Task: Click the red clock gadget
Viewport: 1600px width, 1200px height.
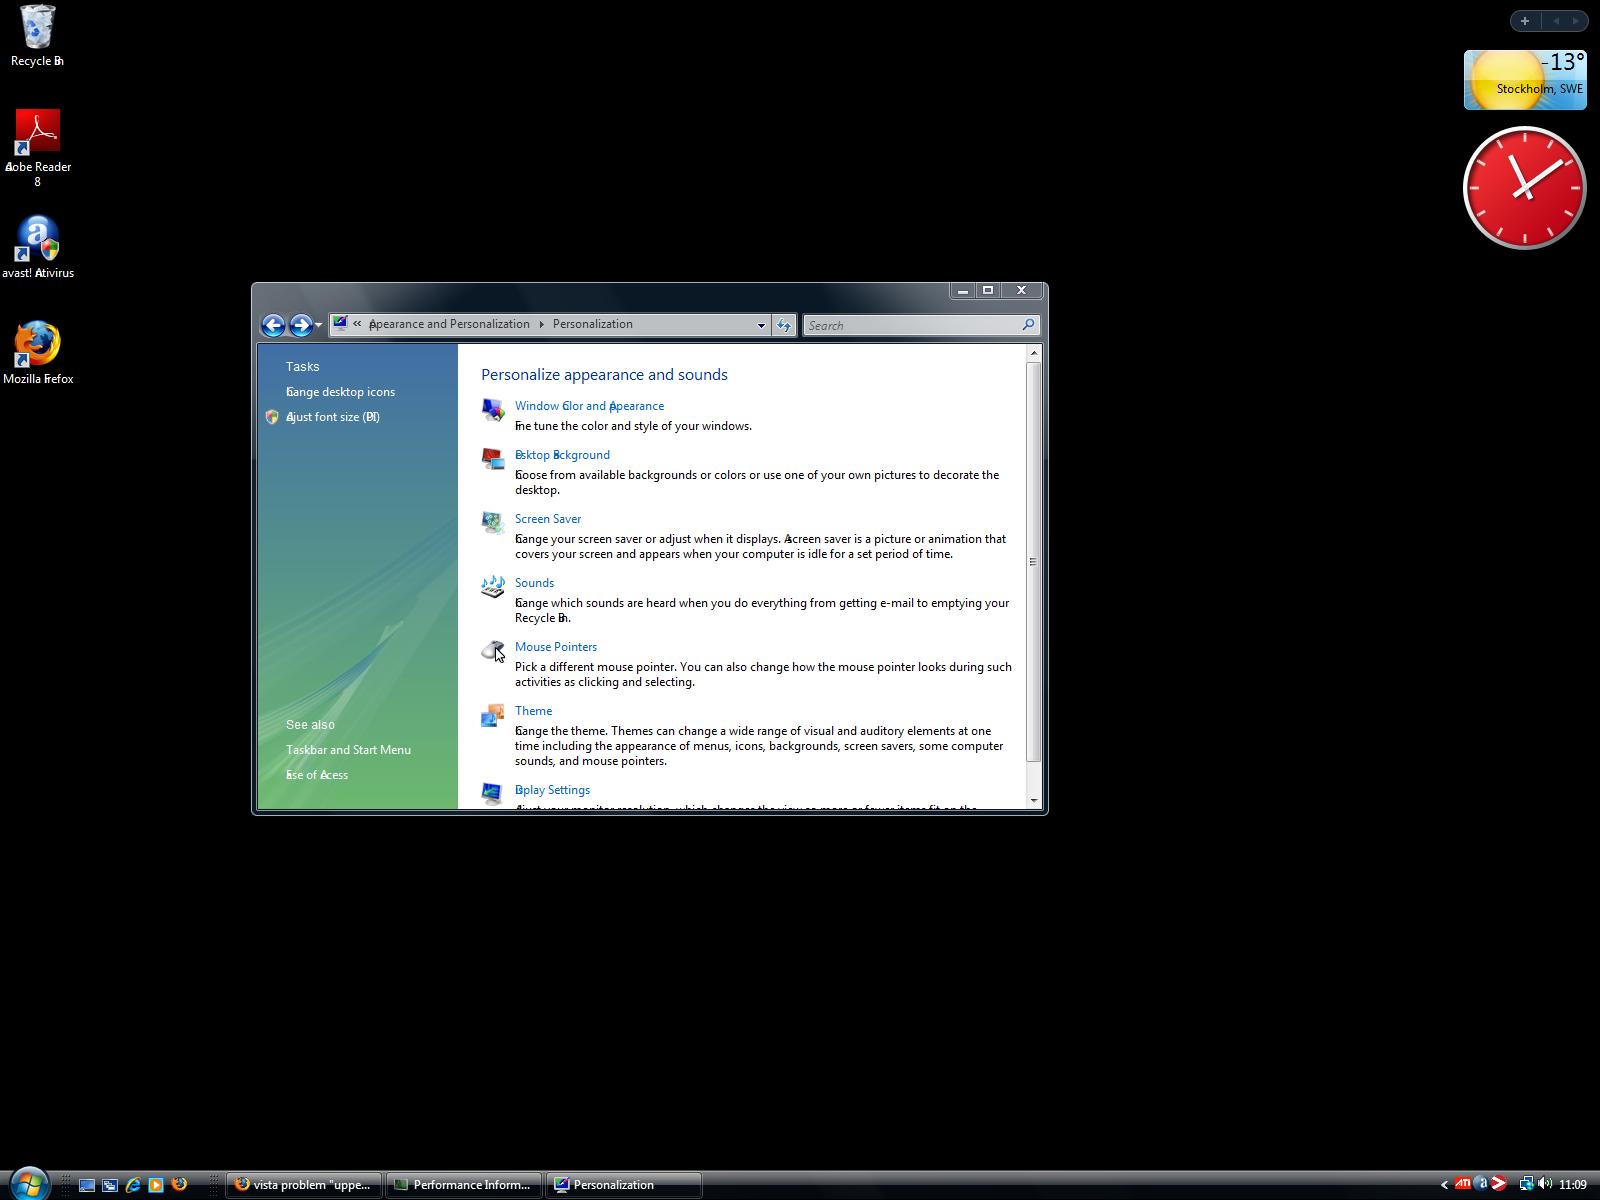Action: tap(1525, 188)
